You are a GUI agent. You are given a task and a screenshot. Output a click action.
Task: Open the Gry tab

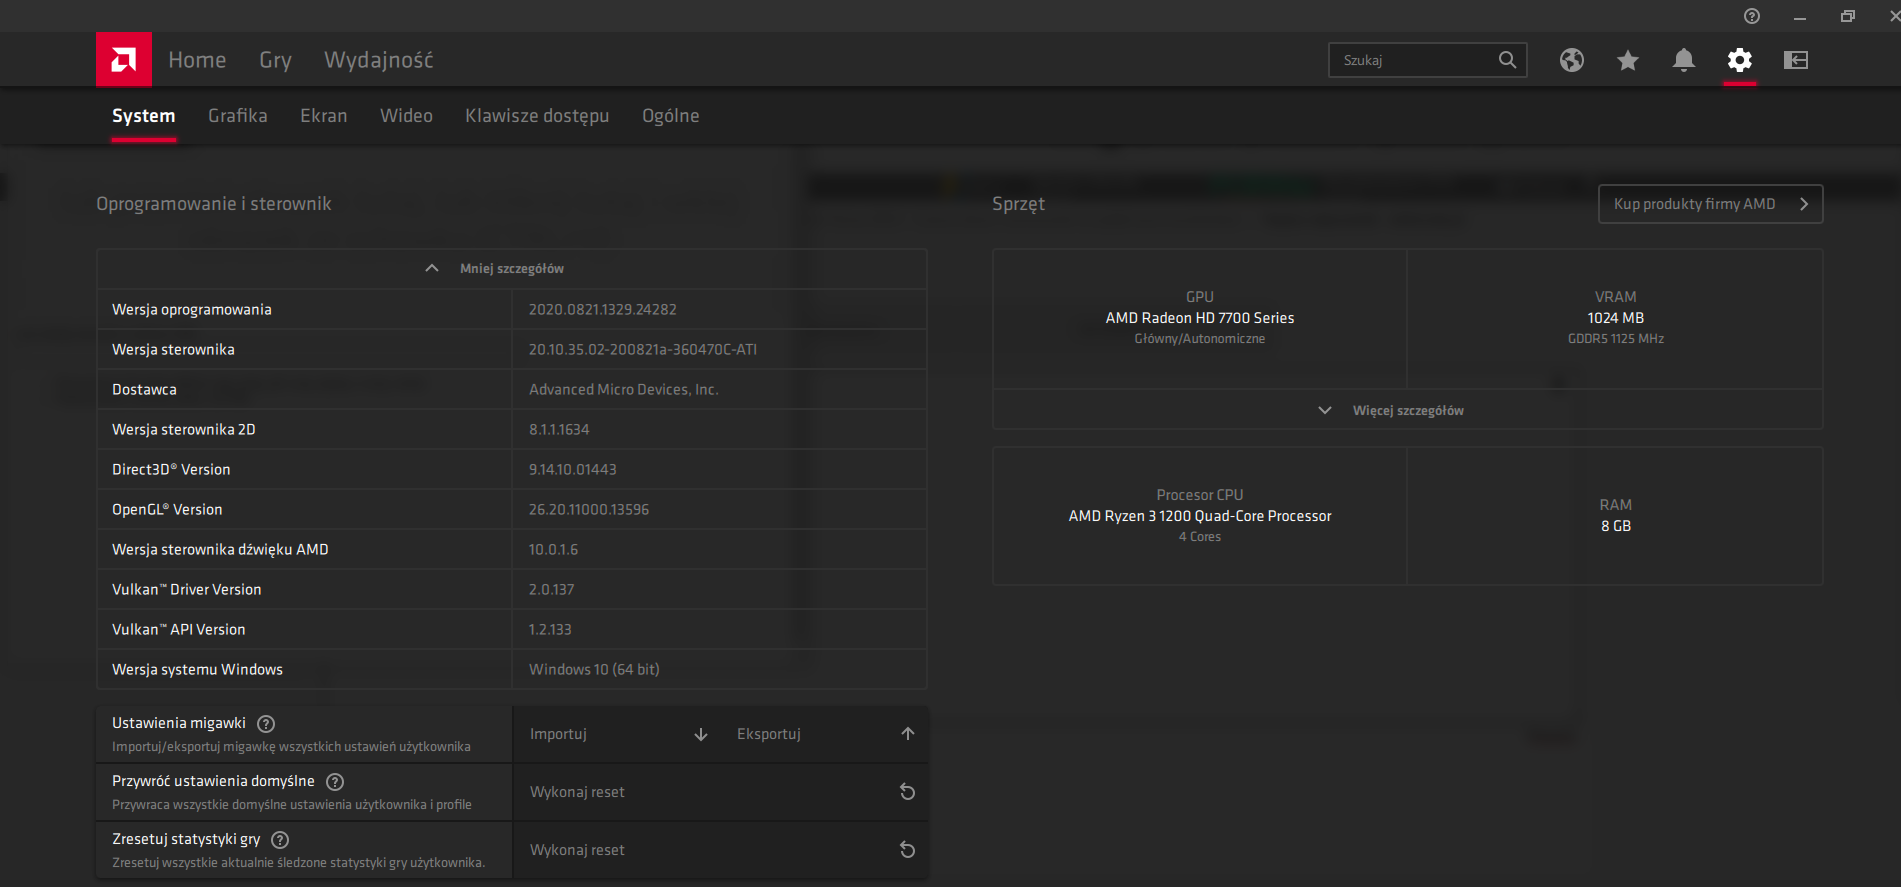click(x=275, y=60)
